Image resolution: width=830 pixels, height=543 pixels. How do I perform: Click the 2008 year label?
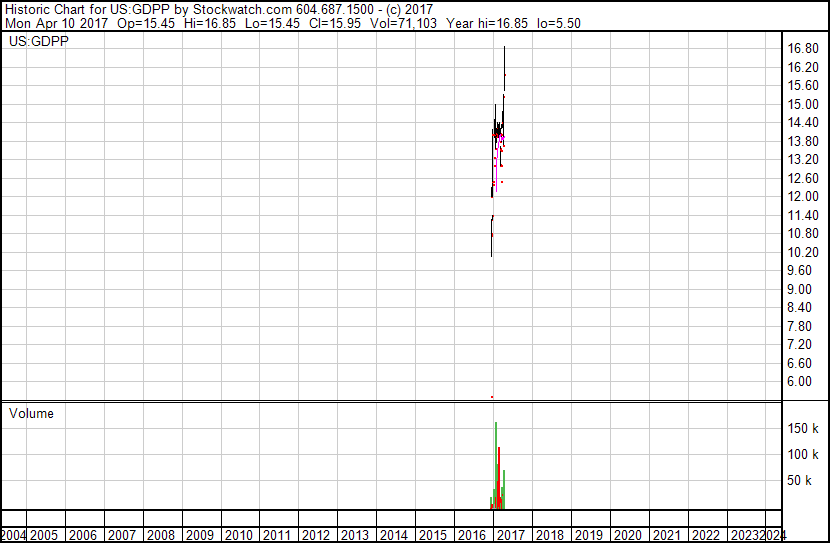(161, 535)
